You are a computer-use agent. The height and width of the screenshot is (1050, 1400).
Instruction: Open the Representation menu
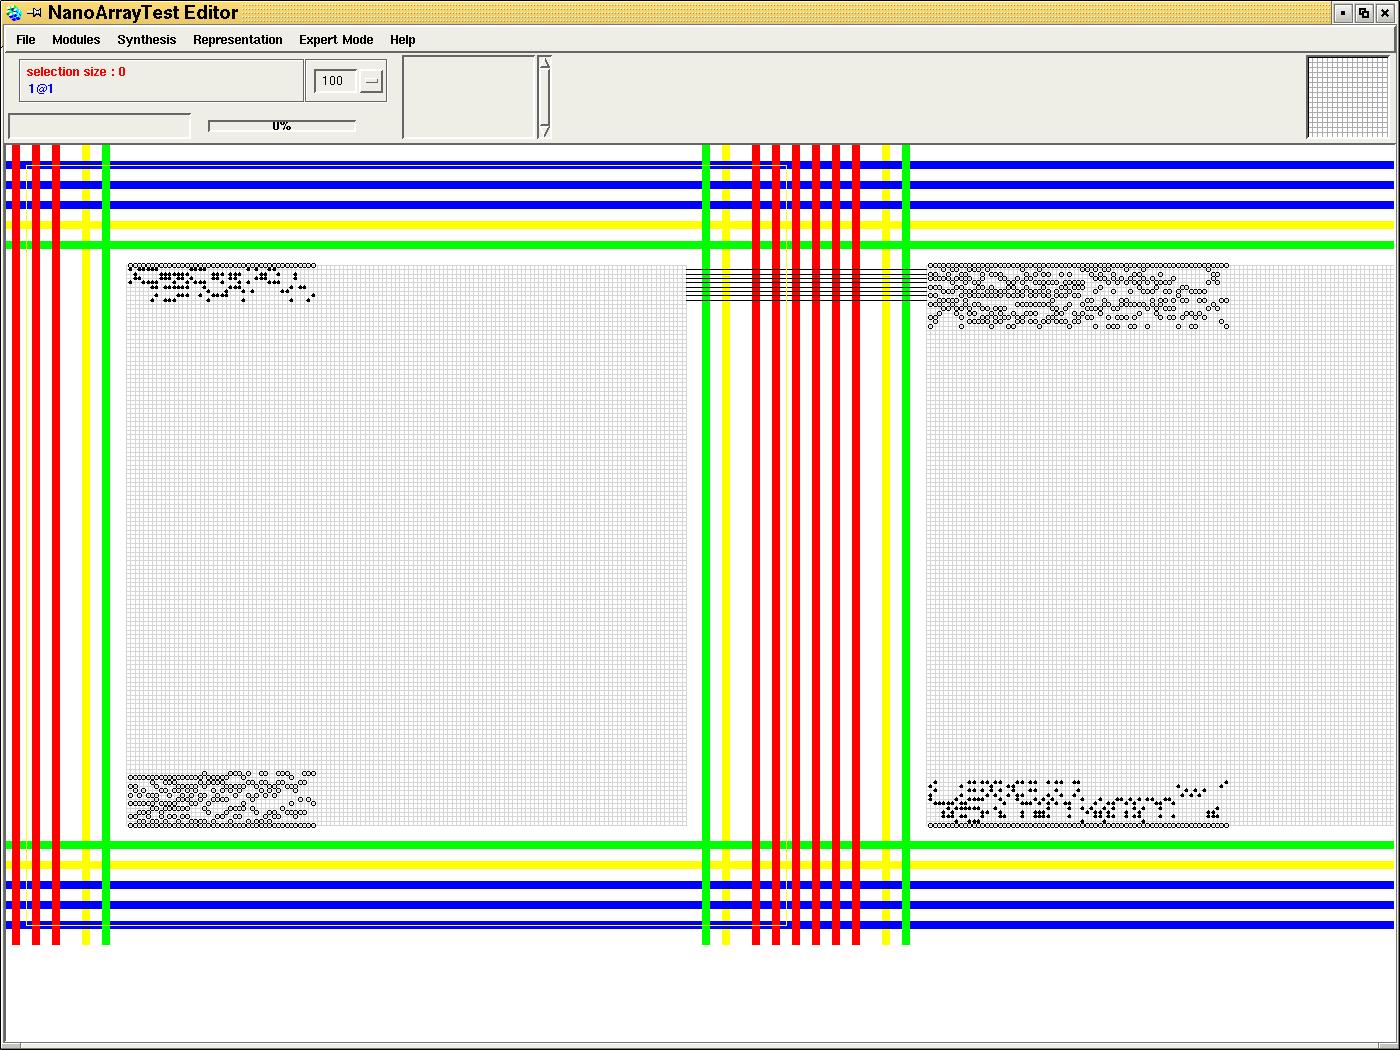pos(238,40)
